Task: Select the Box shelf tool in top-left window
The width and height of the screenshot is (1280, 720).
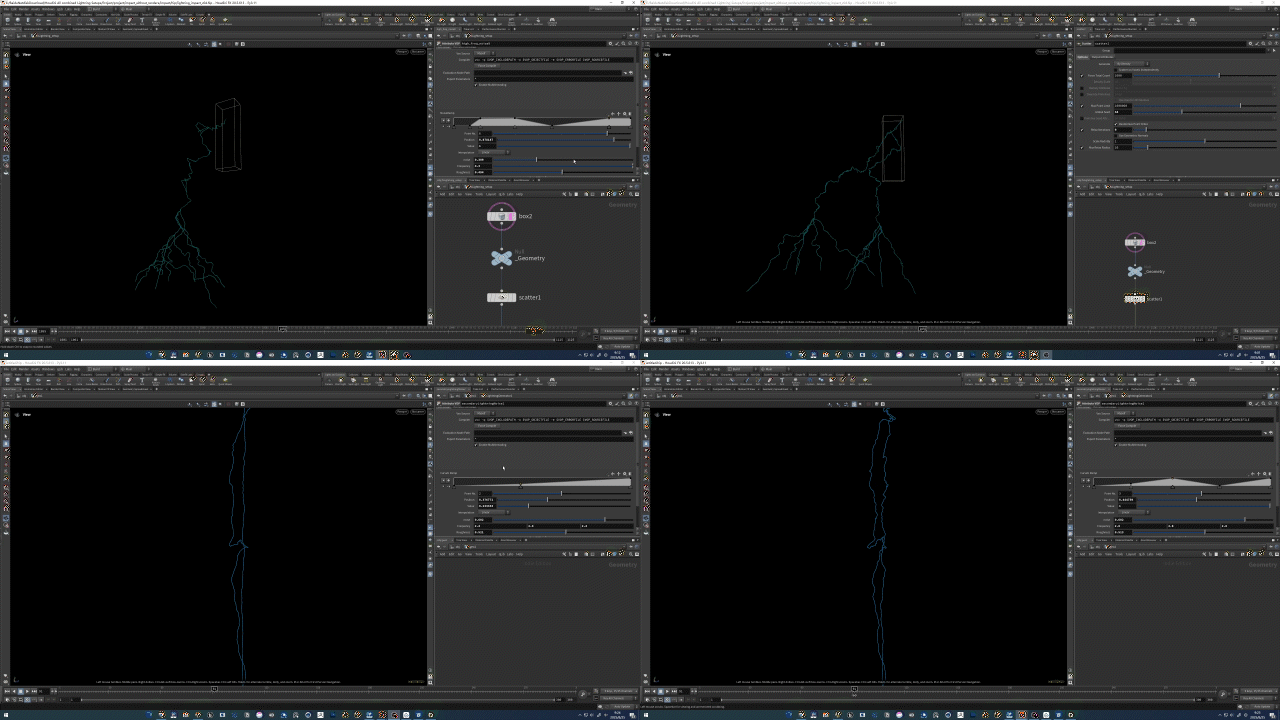Action: pyautogui.click(x=6, y=21)
